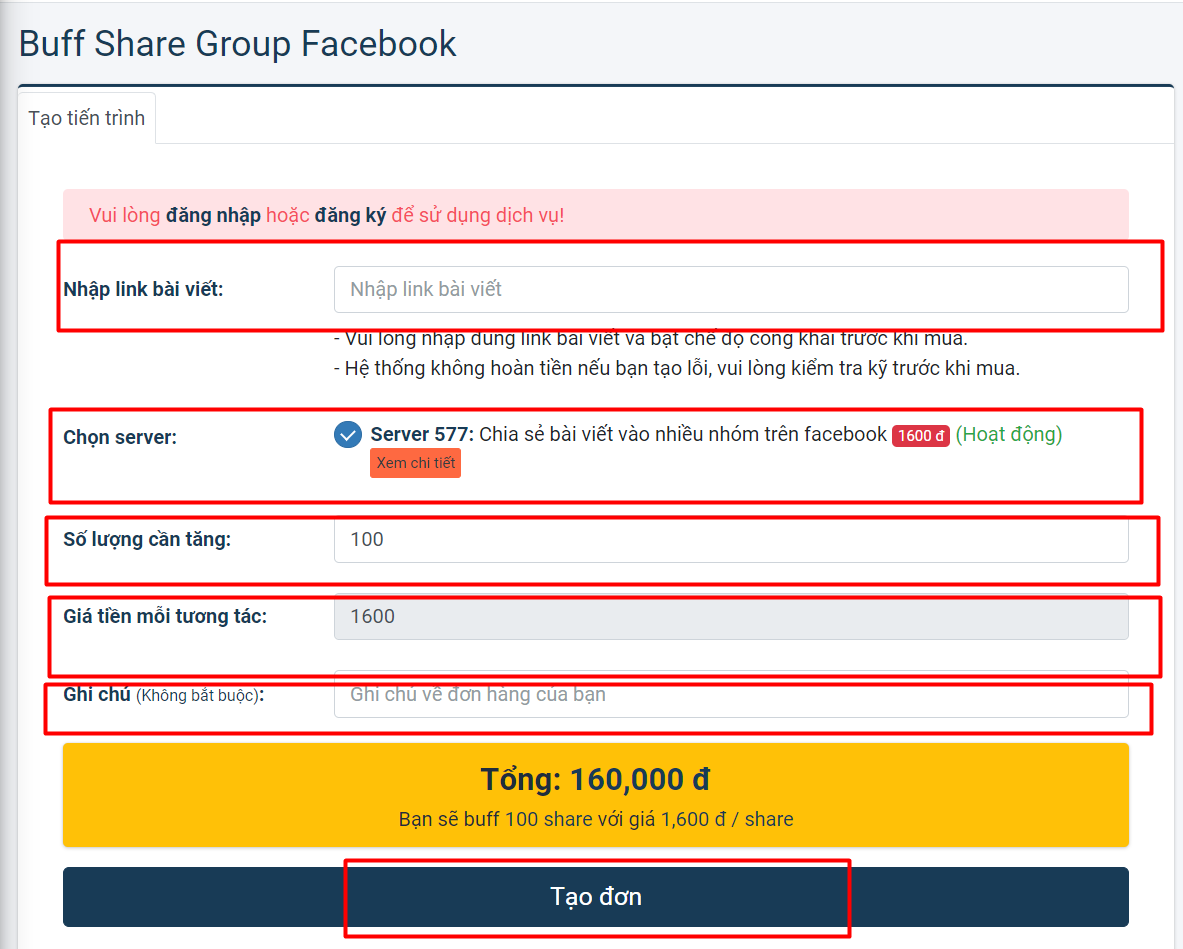Click the Buff Share Group Facebook heading

[x=238, y=44]
